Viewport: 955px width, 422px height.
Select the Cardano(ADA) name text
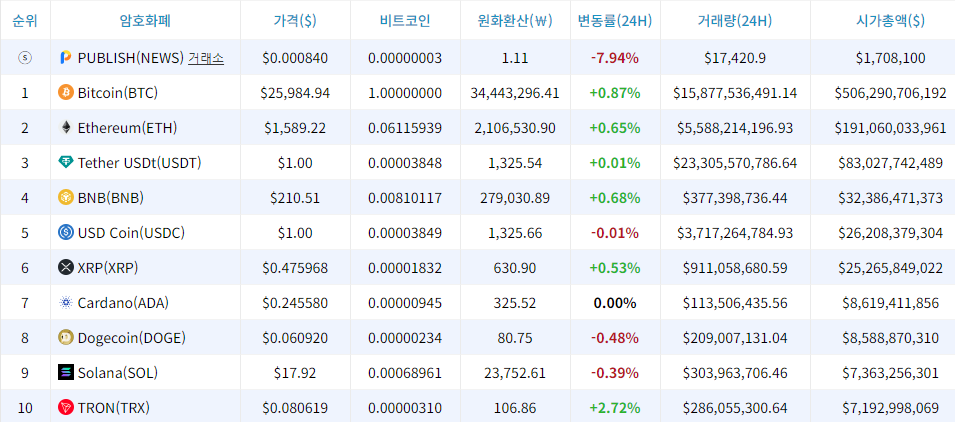pyautogui.click(x=123, y=303)
